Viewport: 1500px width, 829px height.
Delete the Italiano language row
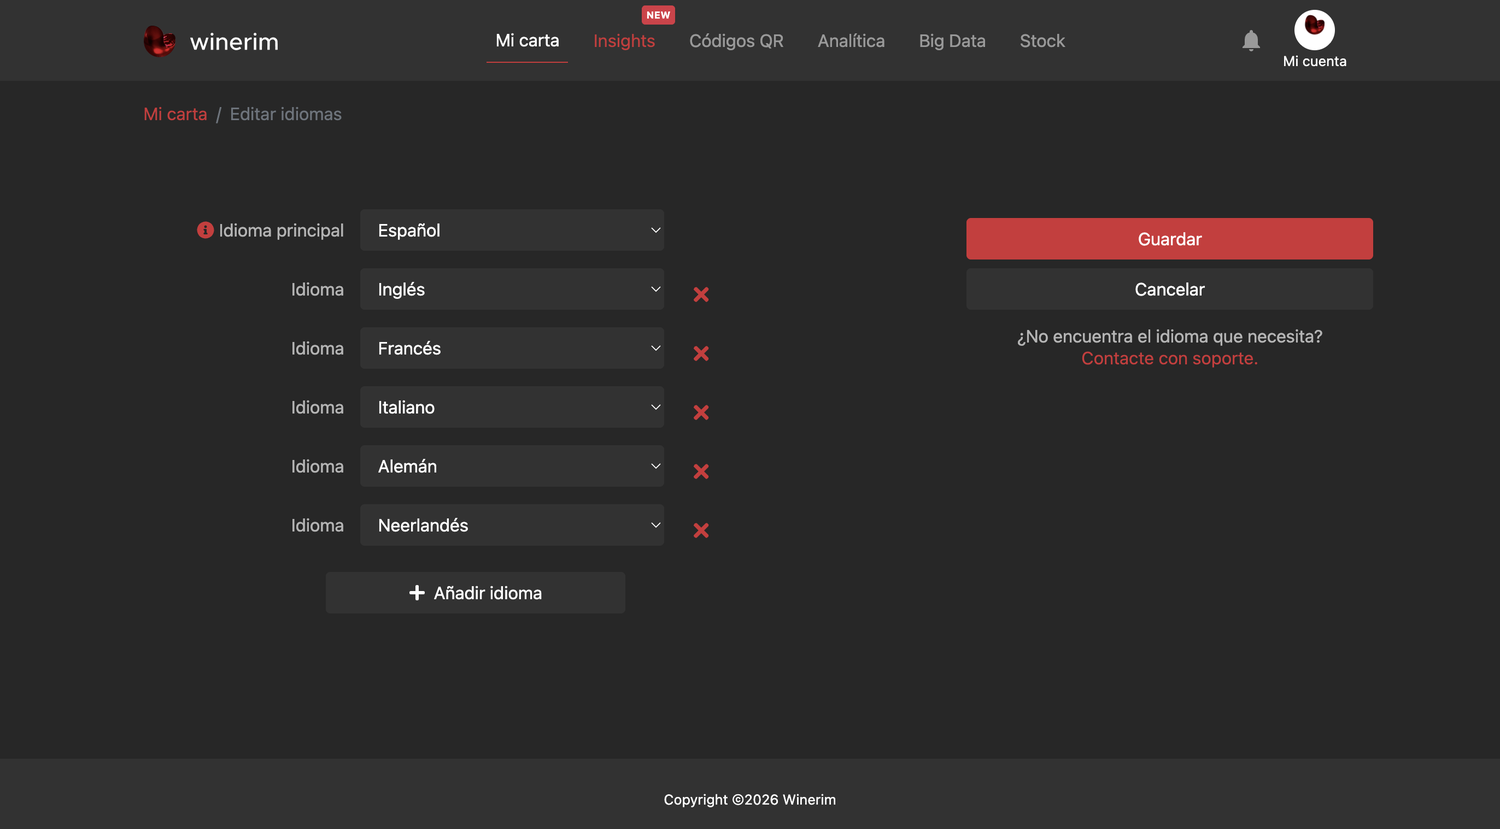[x=701, y=412]
